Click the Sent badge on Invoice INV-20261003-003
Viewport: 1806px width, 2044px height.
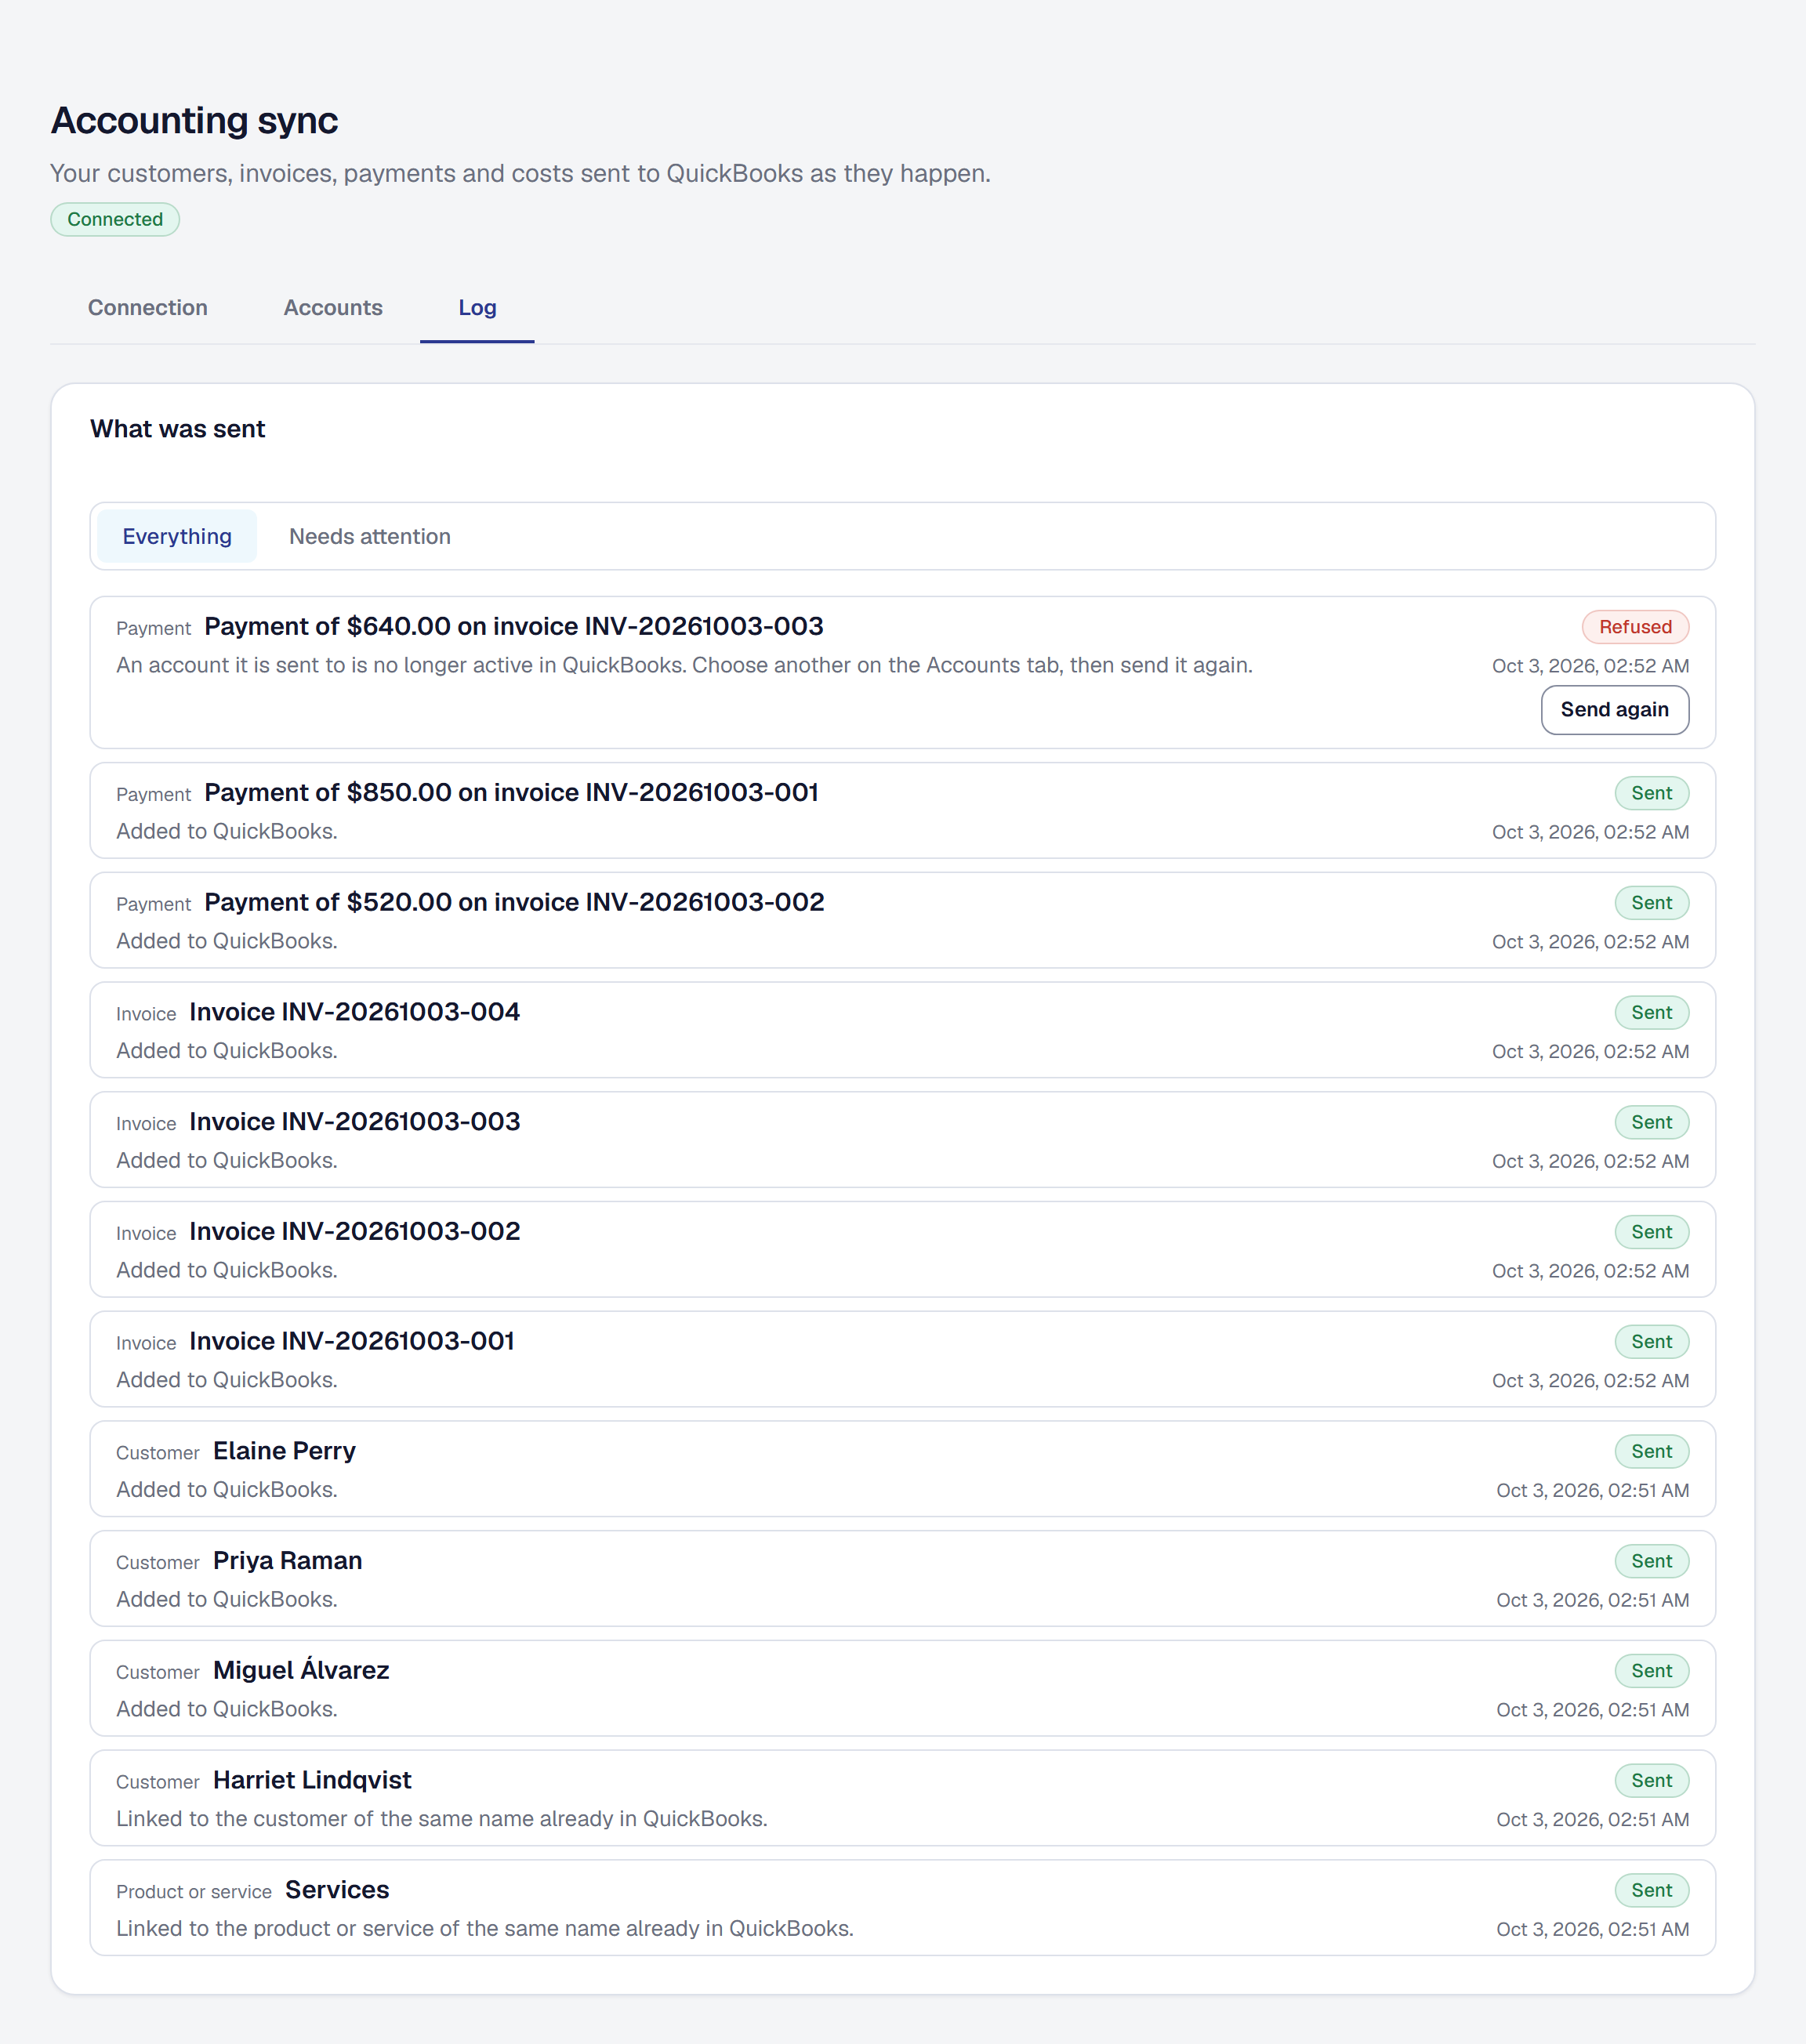pos(1651,1122)
